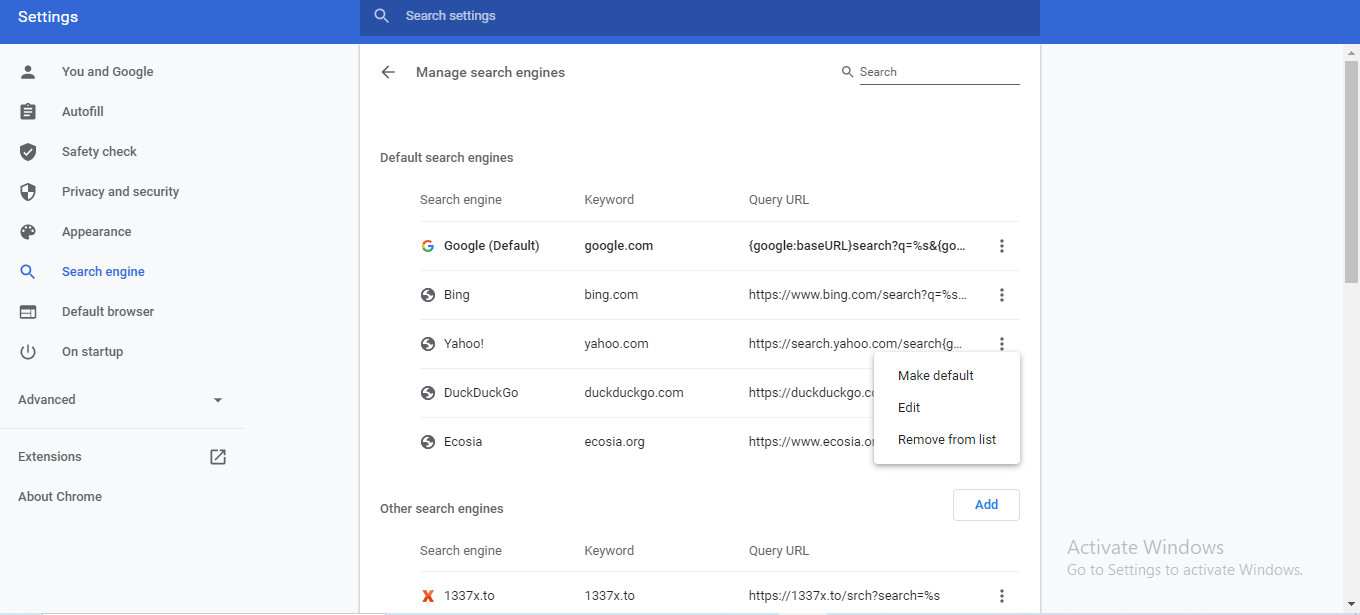Click the globe icon beside DuckDuckGo
This screenshot has height=615, width=1360.
point(428,393)
